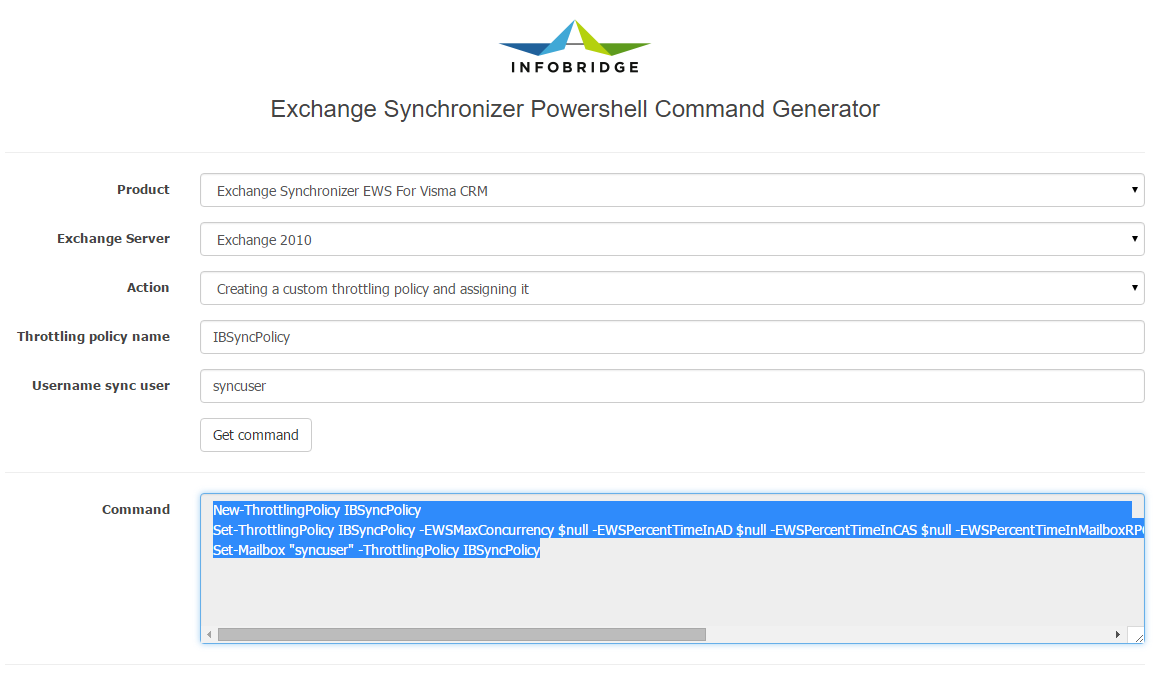The image size is (1163, 685).
Task: Click the Username sync user field
Action: tap(672, 386)
